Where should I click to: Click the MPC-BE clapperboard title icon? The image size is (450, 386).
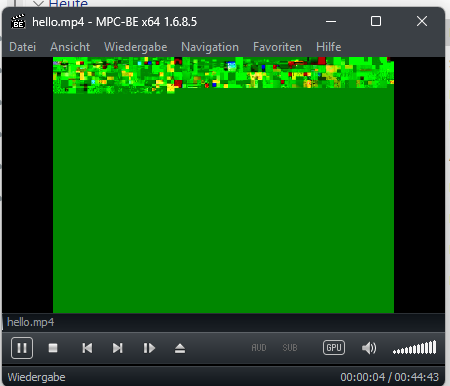tap(18, 22)
